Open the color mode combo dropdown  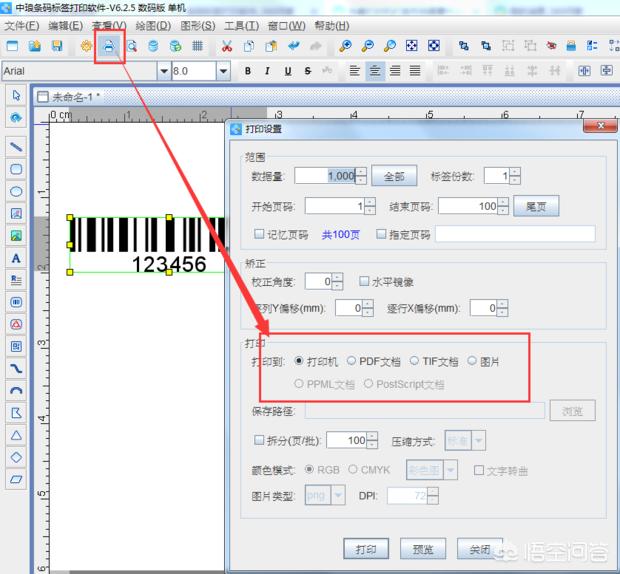pyautogui.click(x=450, y=470)
